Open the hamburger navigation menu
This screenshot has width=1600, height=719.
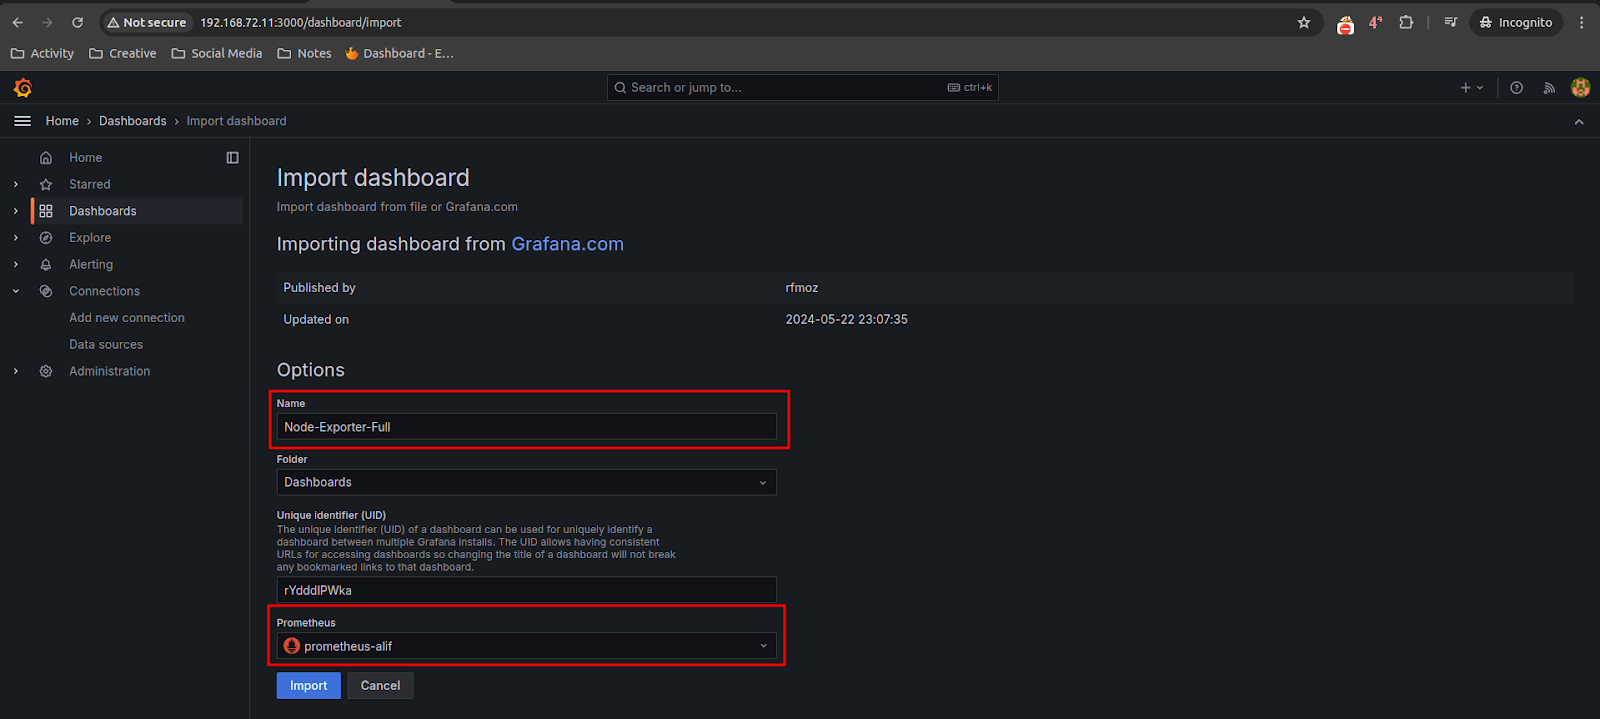pos(22,121)
